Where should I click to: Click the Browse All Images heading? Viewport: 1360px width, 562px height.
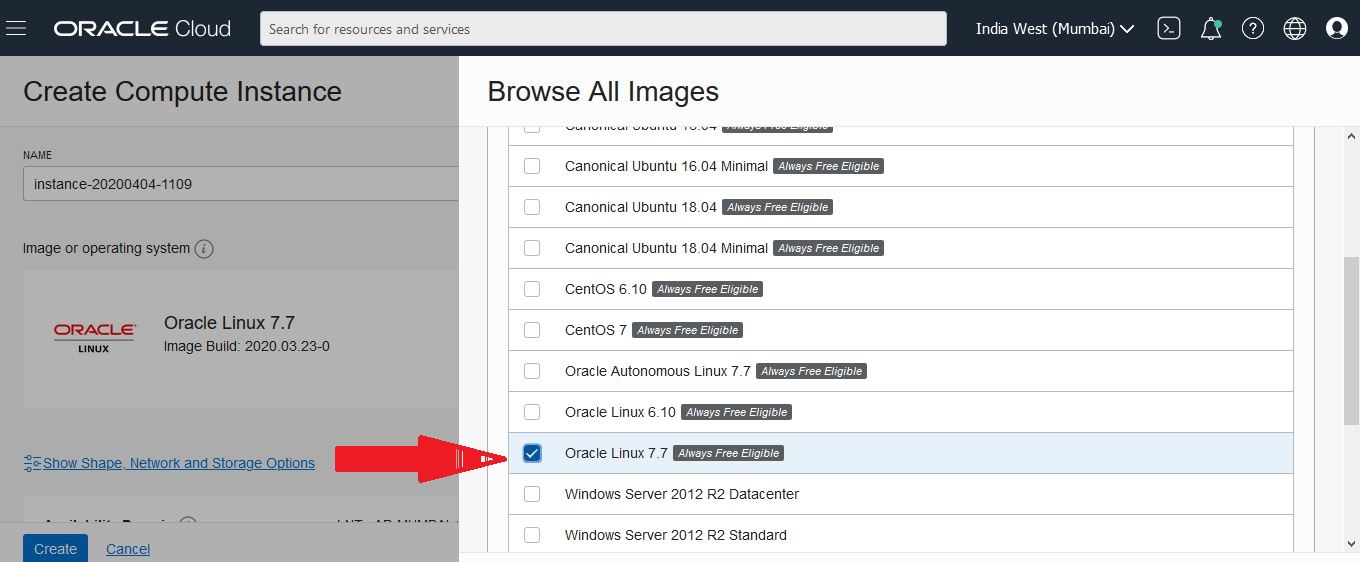point(603,91)
